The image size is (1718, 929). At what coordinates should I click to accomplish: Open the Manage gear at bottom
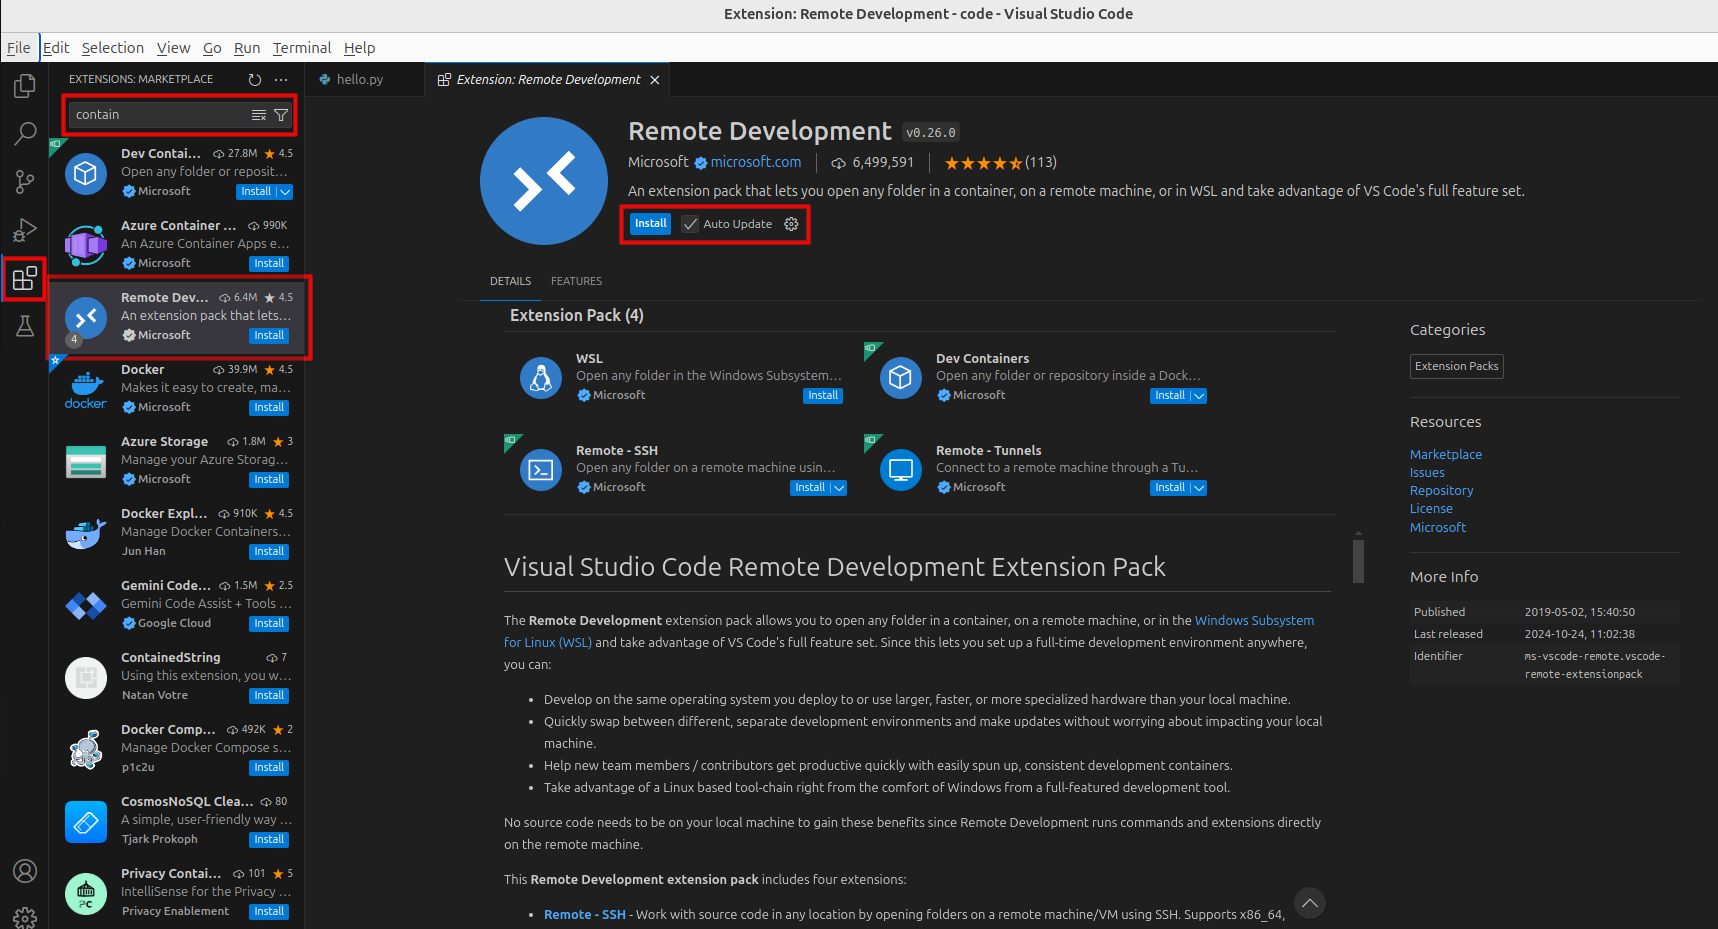coord(24,917)
